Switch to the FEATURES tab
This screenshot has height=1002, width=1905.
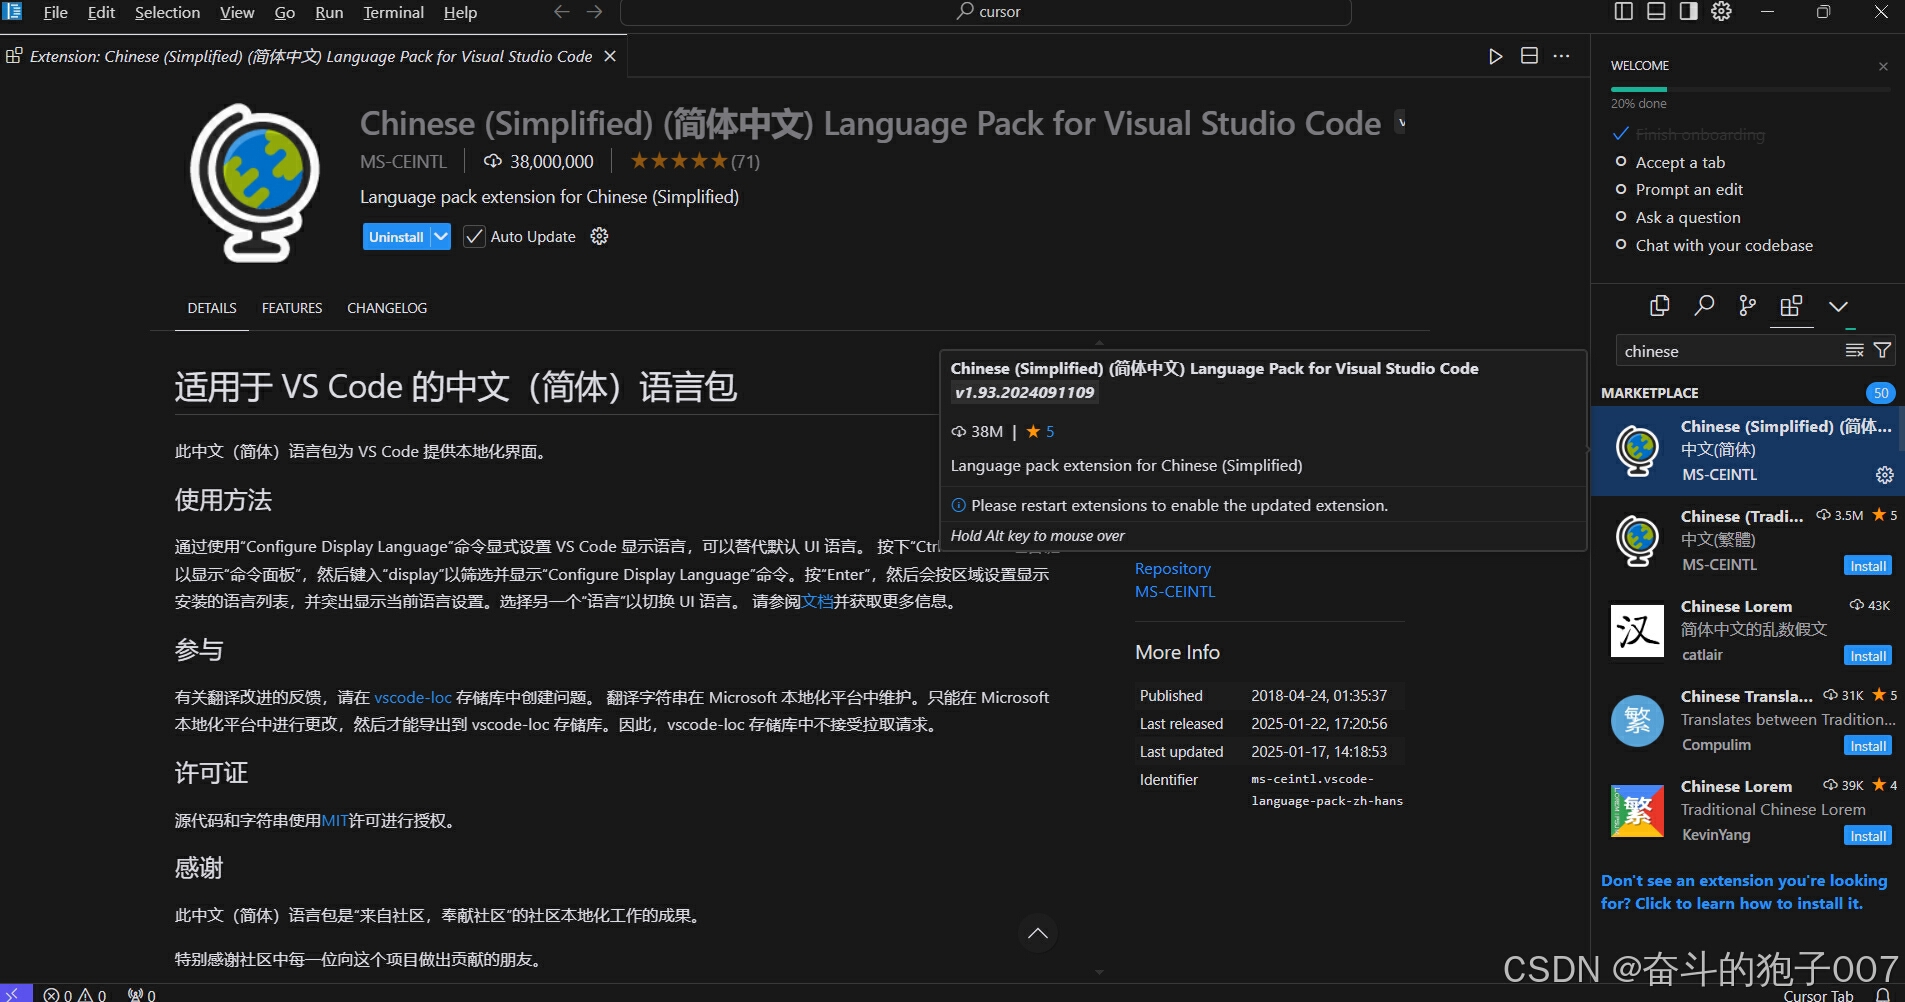(x=292, y=308)
